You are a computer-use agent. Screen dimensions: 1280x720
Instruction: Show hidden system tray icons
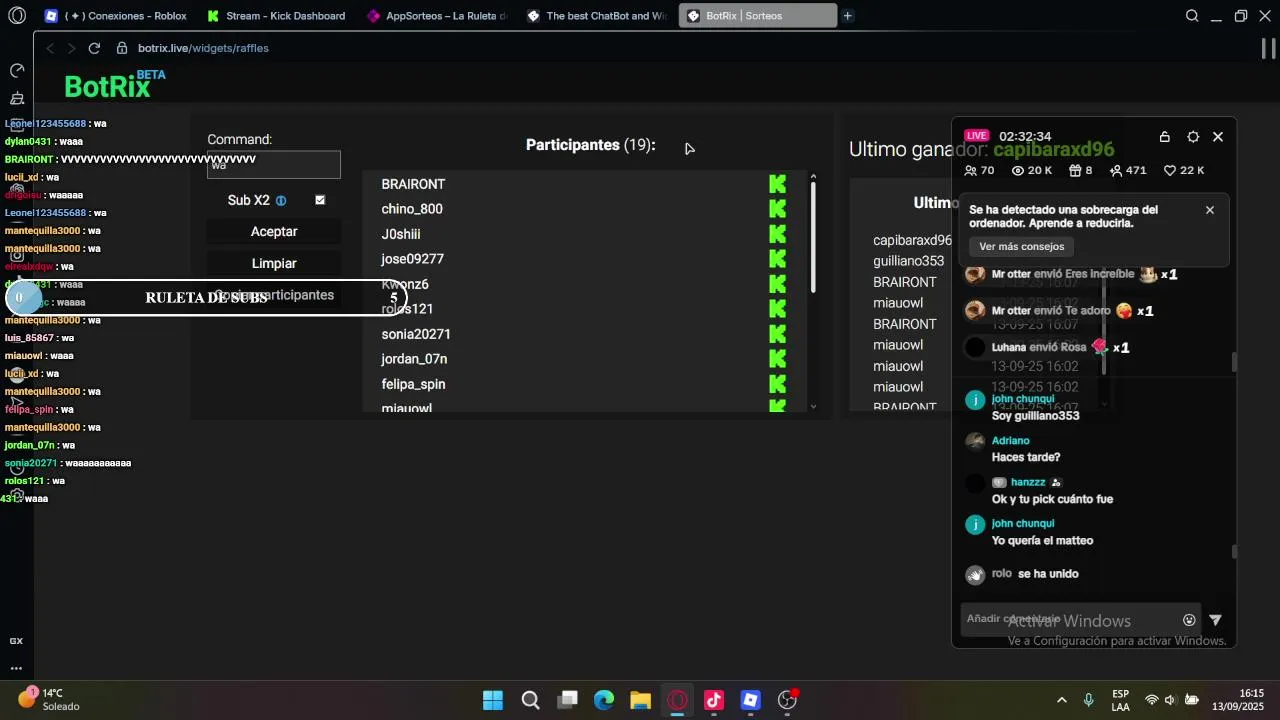tap(1061, 700)
